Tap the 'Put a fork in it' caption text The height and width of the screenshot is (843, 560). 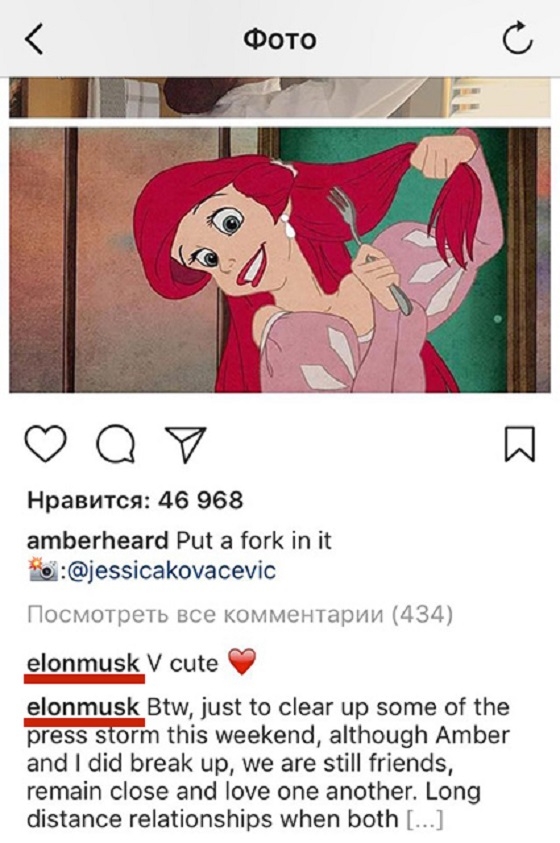point(254,540)
